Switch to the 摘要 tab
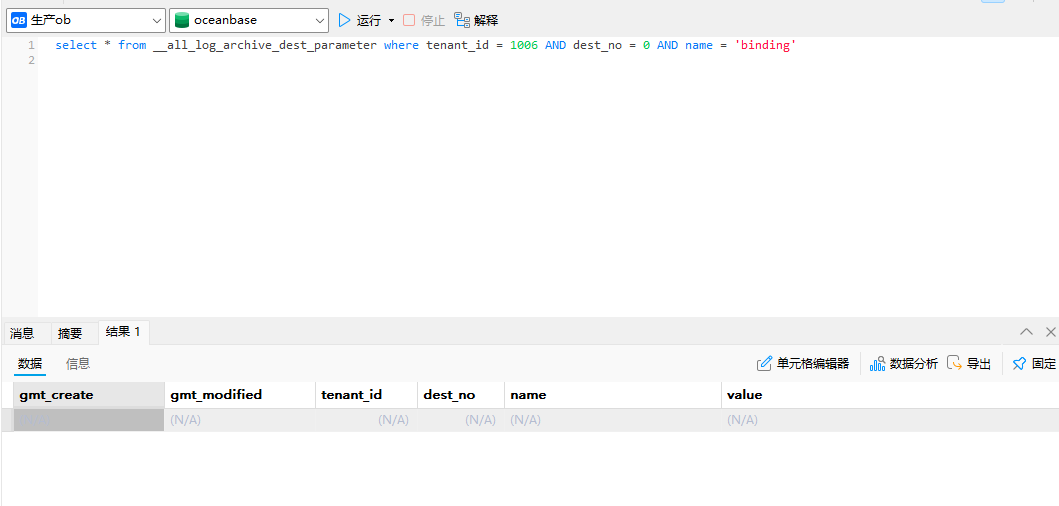Image resolution: width=1059 pixels, height=506 pixels. (70, 333)
